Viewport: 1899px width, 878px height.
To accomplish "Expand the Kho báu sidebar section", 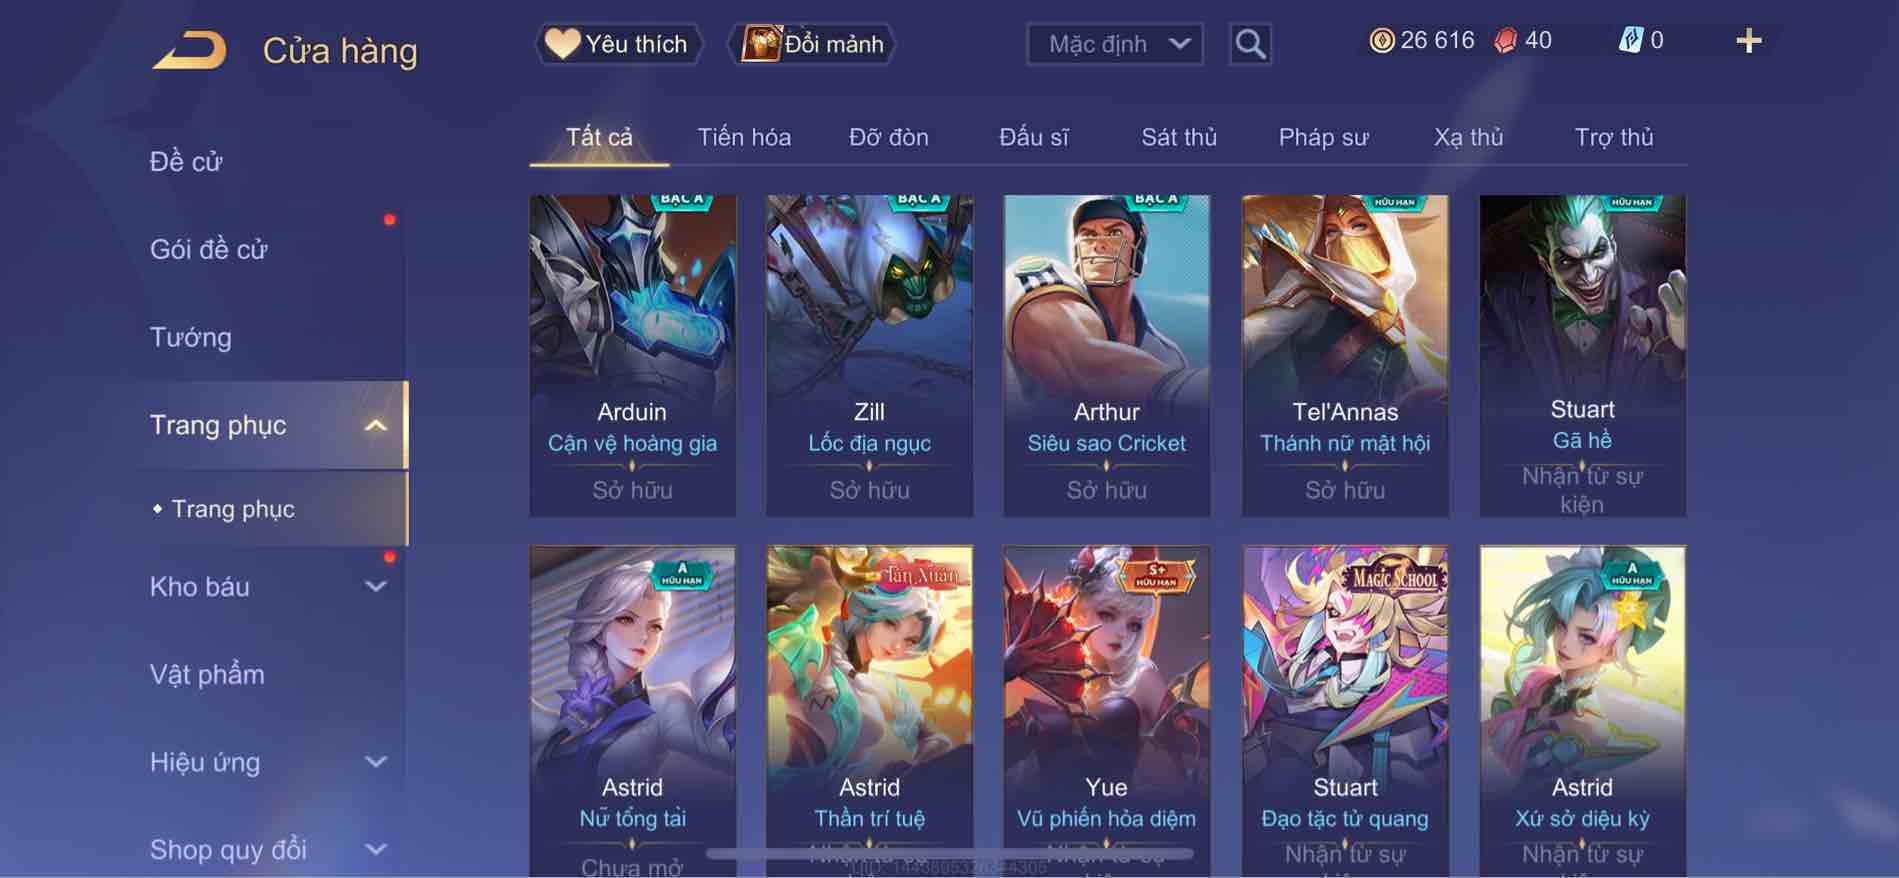I will tap(375, 587).
